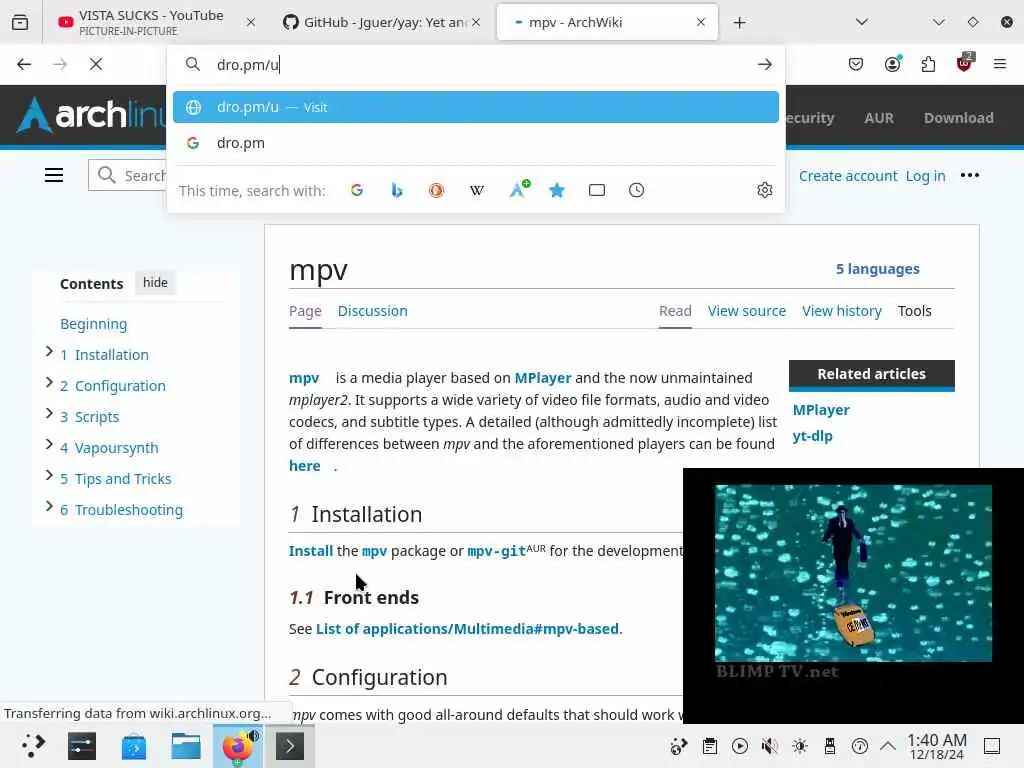Open the View history tab
This screenshot has width=1024, height=768.
tap(842, 311)
